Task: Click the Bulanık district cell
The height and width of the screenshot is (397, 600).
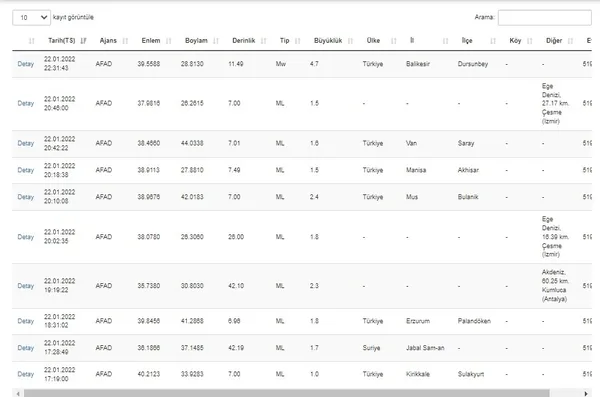Action: coord(468,197)
